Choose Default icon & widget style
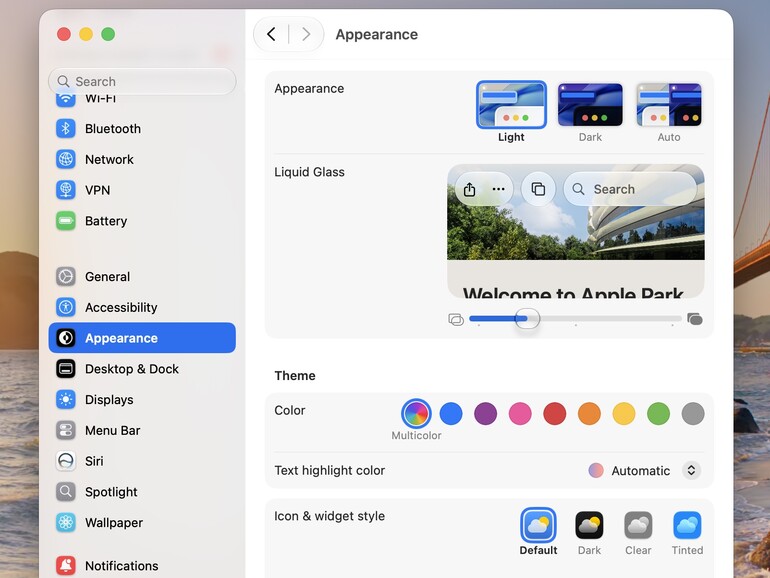This screenshot has height=578, width=770. [538, 525]
